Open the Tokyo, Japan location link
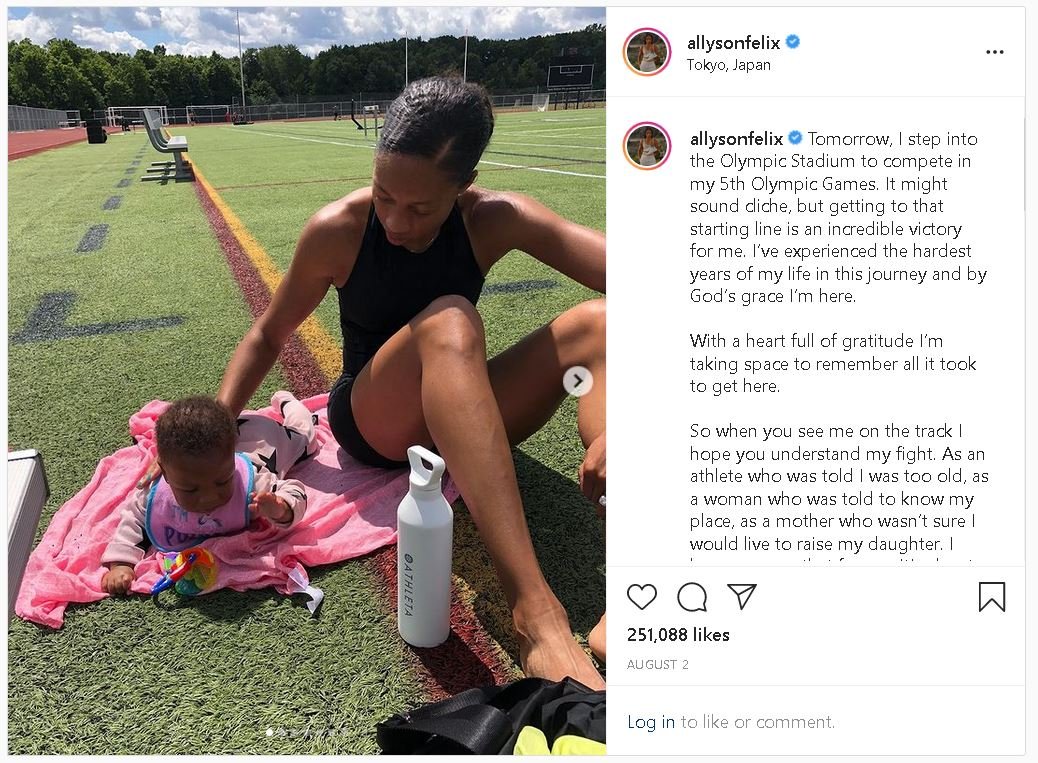This screenshot has height=763, width=1038. coord(728,65)
